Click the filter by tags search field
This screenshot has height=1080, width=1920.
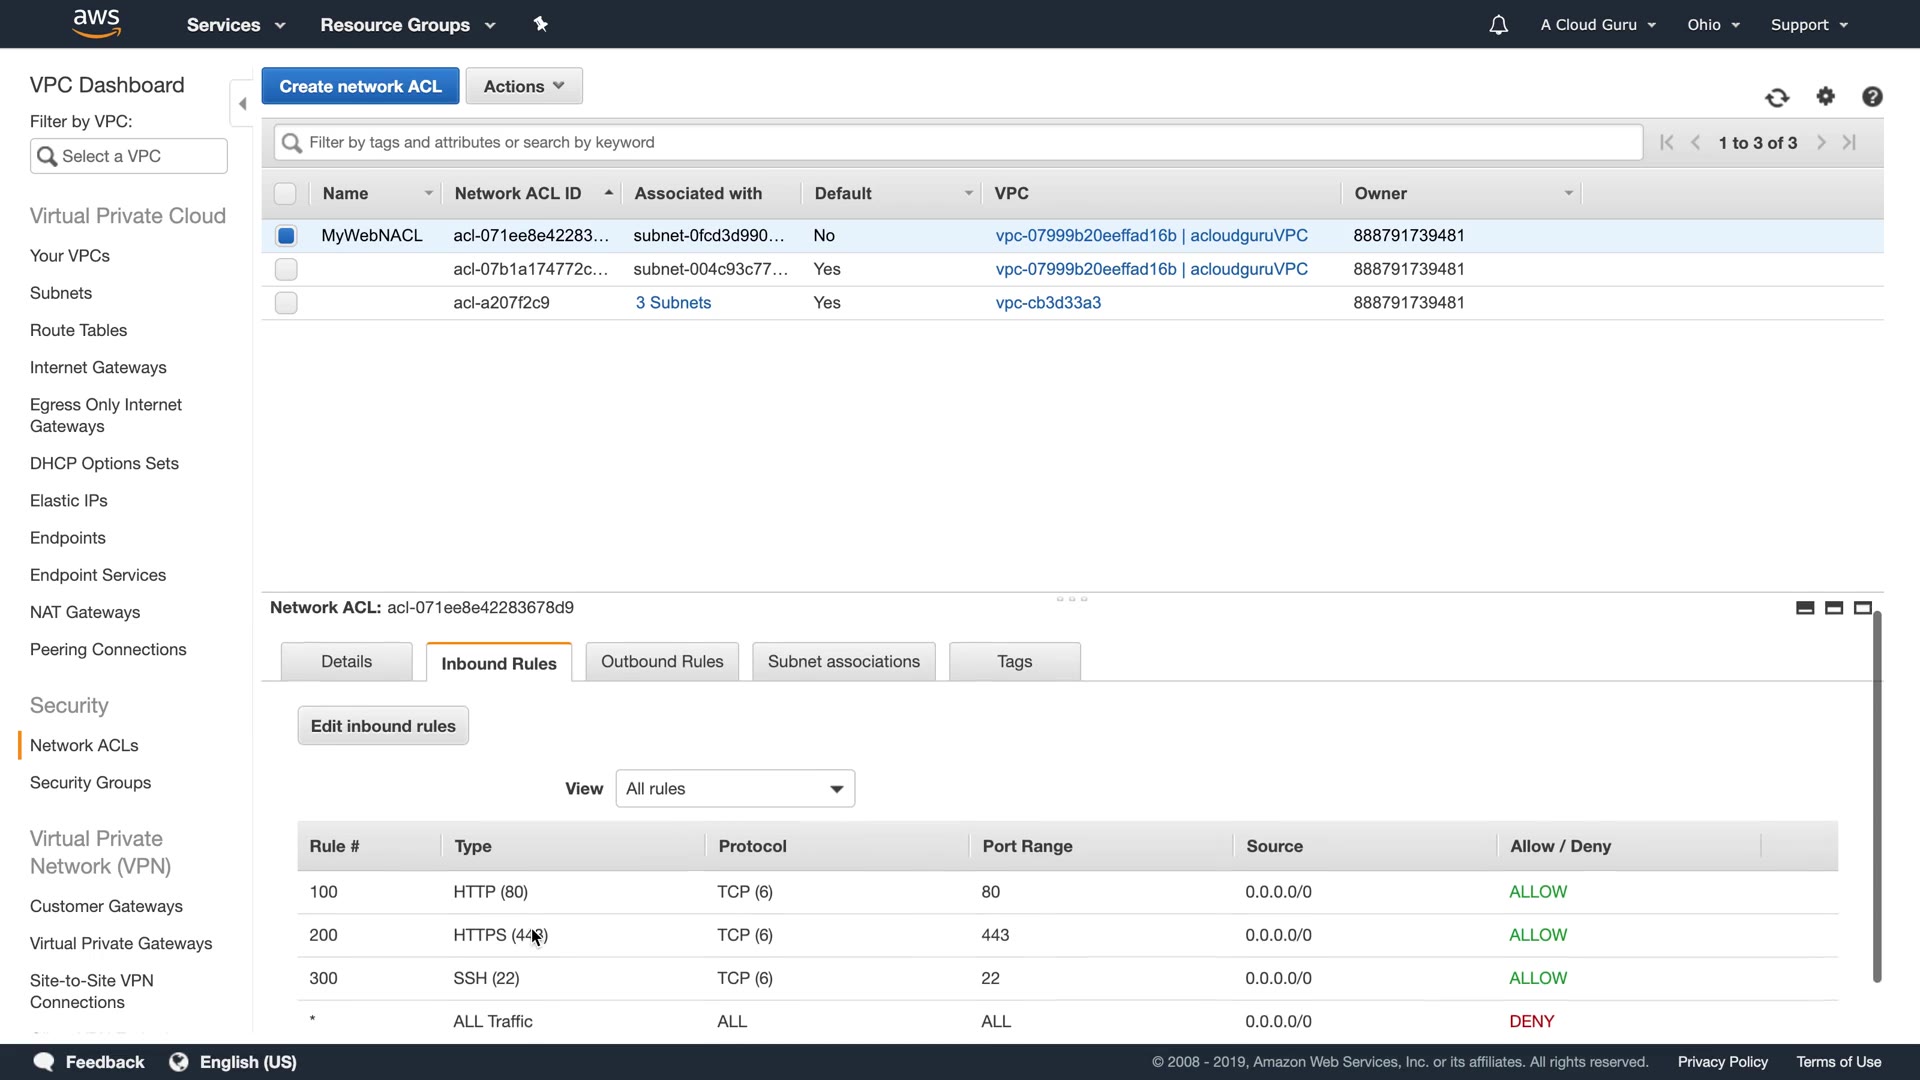click(x=958, y=143)
